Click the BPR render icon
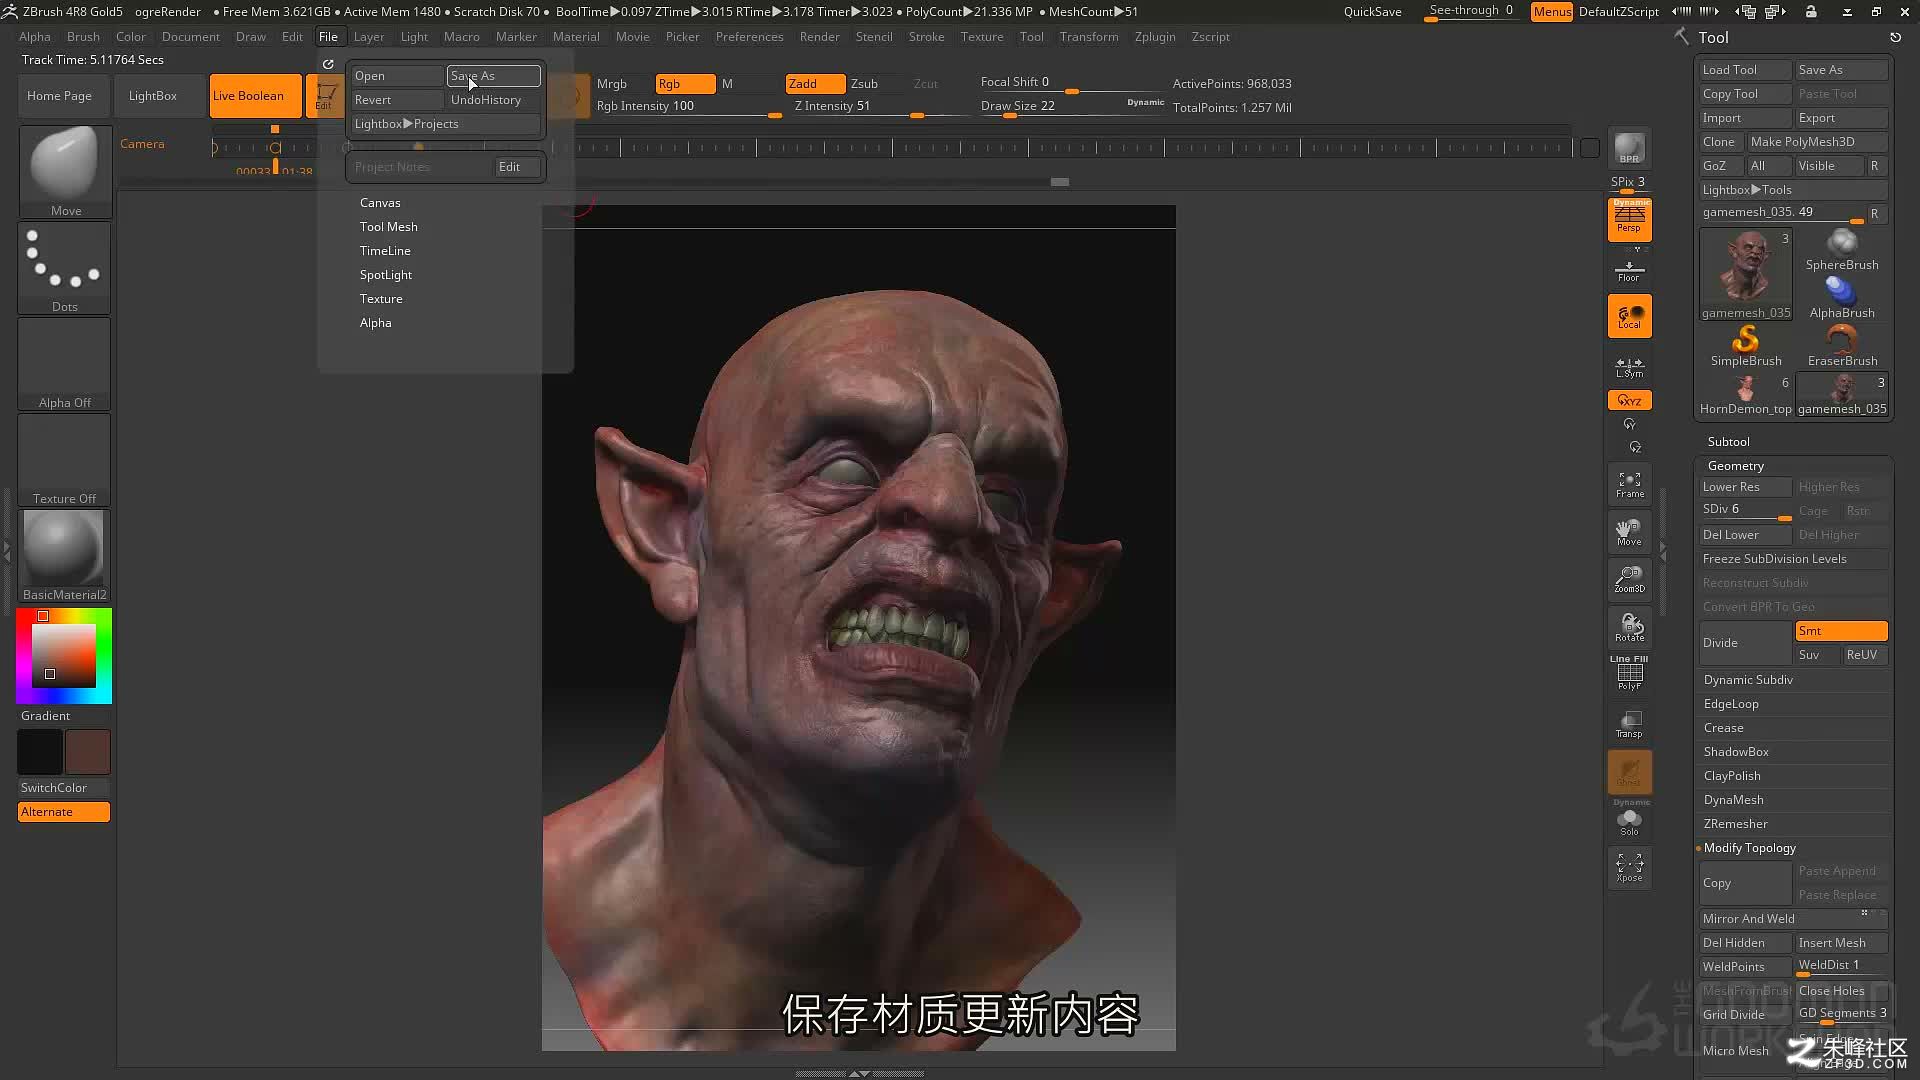Viewport: 1920px width, 1080px height. 1629,148
